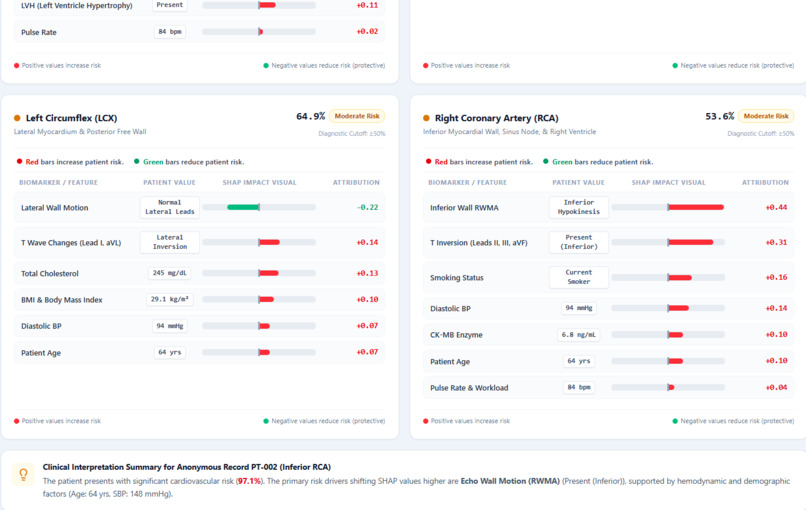Select the '84 bpm' Pulse Rate & Workload value
The height and width of the screenshot is (510, 806).
click(x=579, y=387)
